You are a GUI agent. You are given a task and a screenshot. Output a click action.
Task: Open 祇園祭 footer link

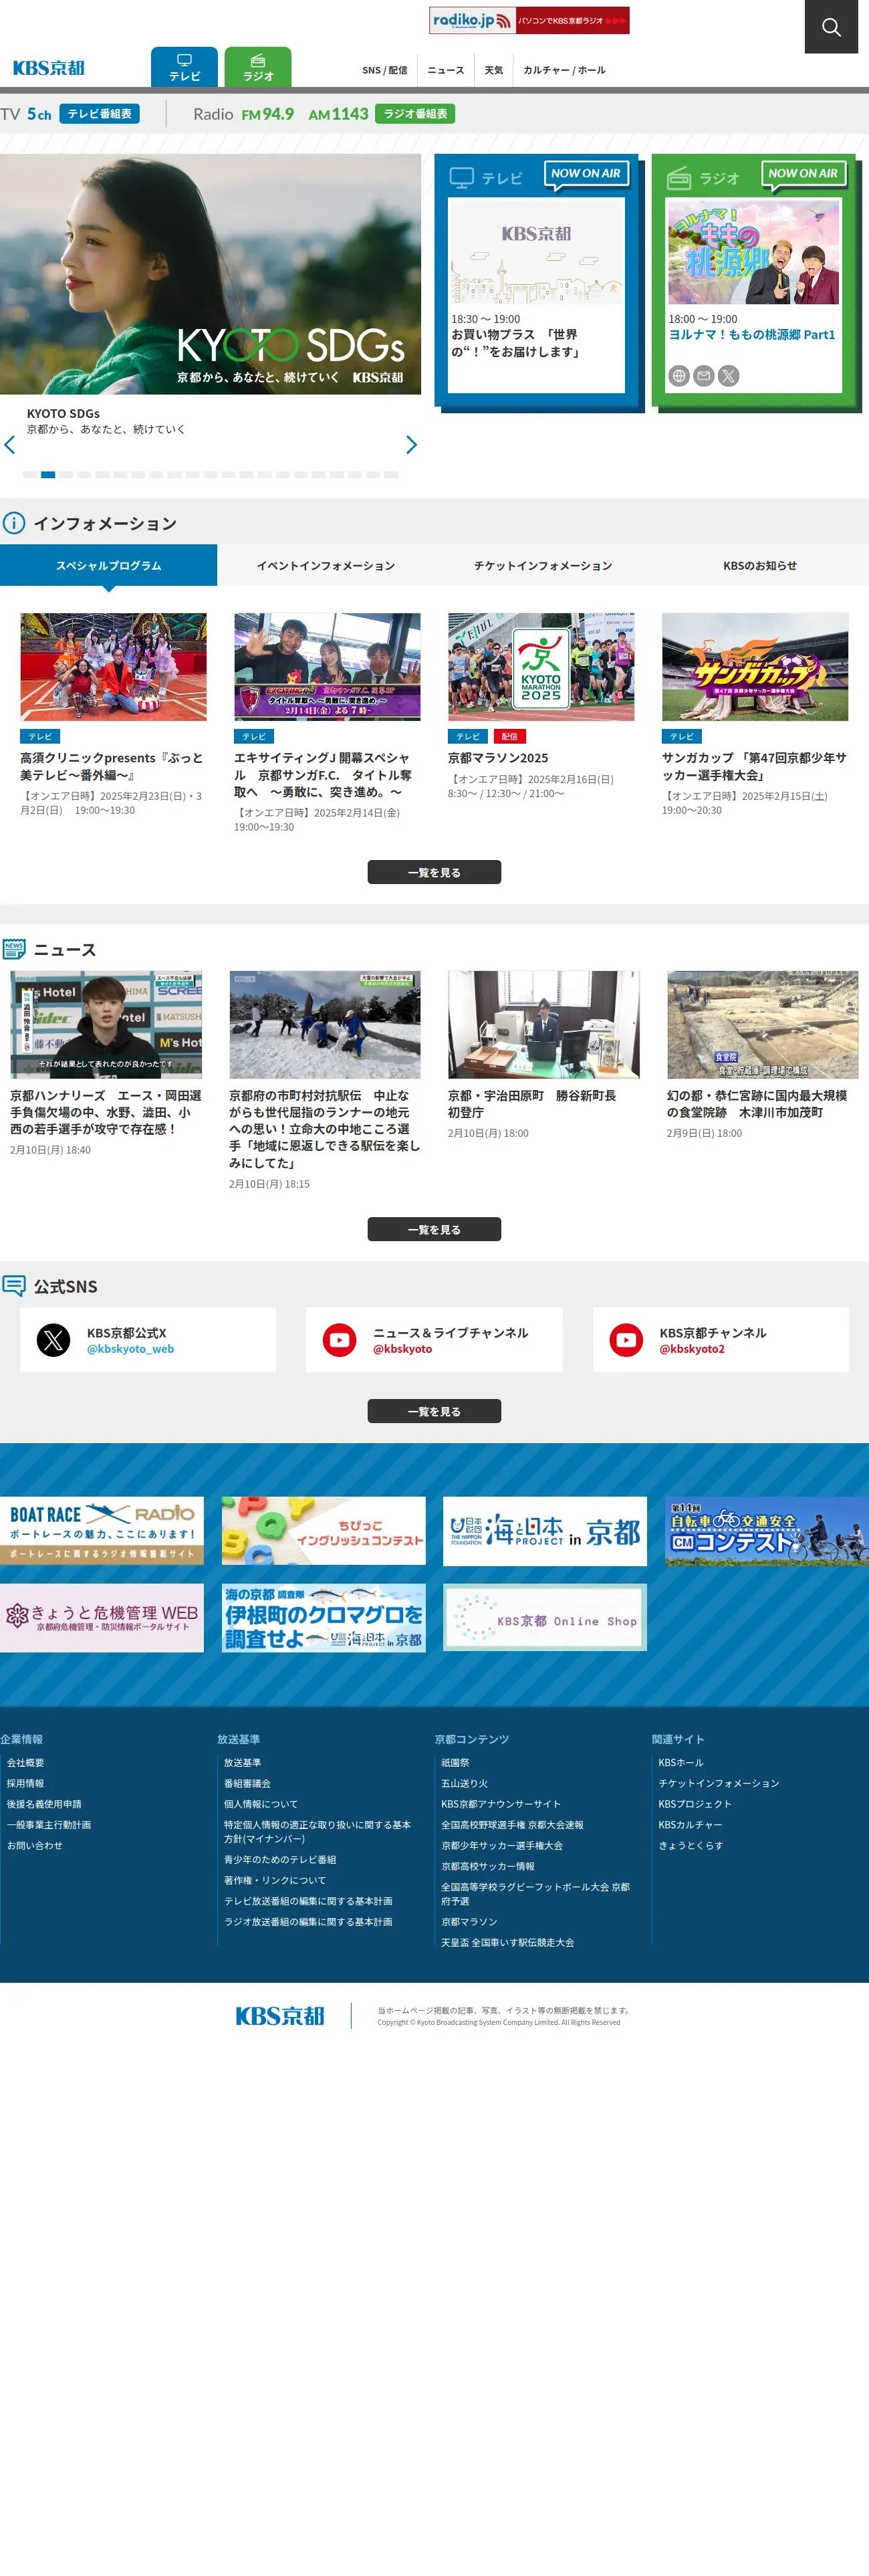click(455, 1763)
